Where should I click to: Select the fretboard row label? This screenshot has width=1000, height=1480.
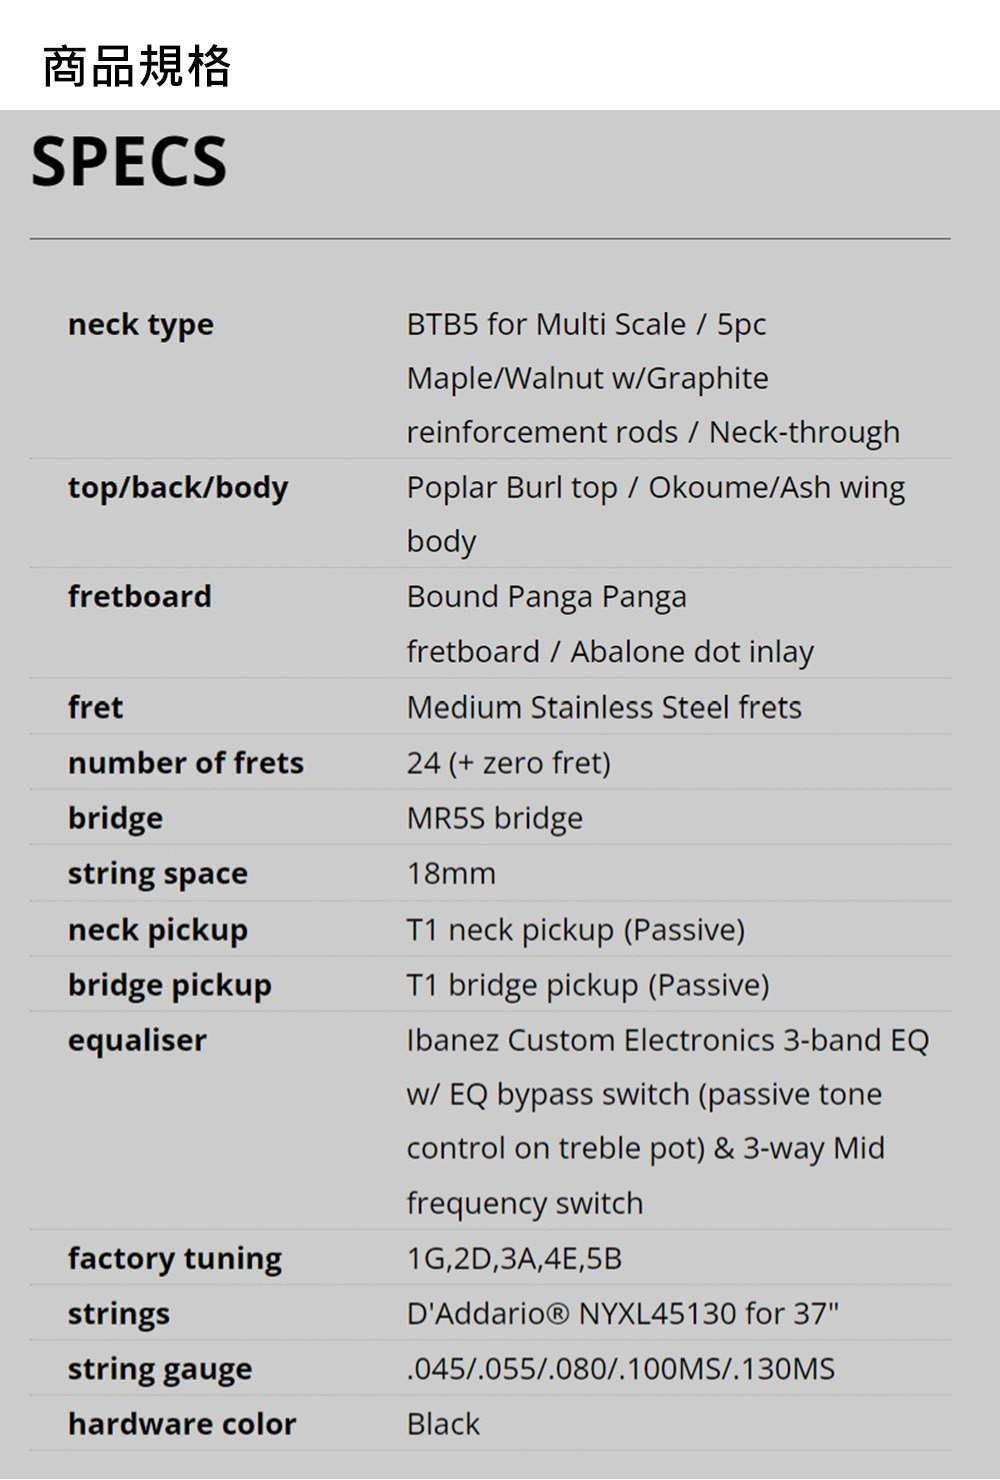pyautogui.click(x=140, y=597)
